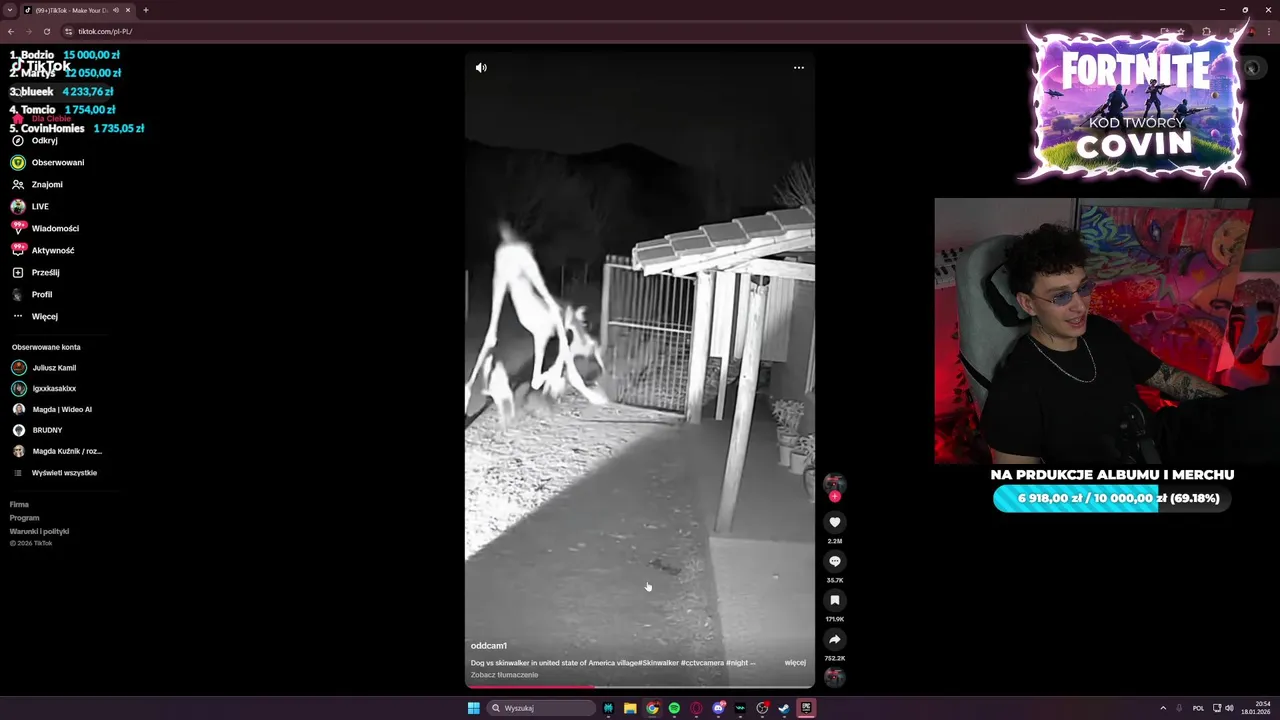Open a new browser tab
The image size is (1280, 720).
tap(146, 10)
